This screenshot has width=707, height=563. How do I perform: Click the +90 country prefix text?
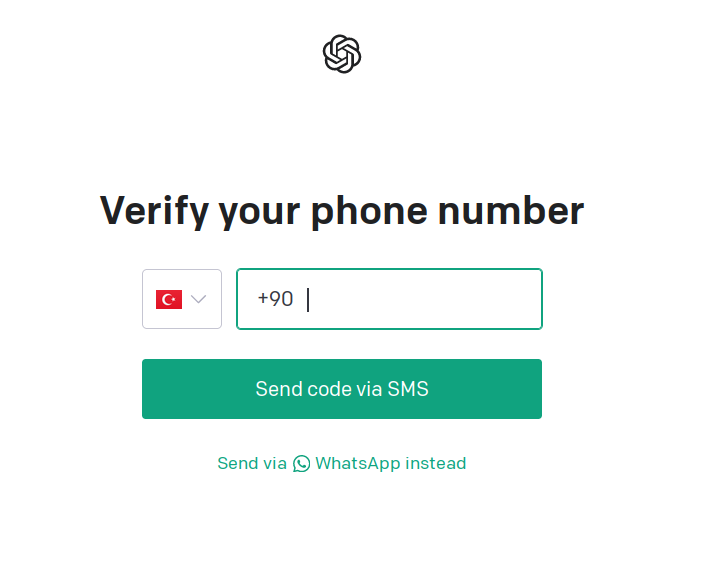coord(275,299)
